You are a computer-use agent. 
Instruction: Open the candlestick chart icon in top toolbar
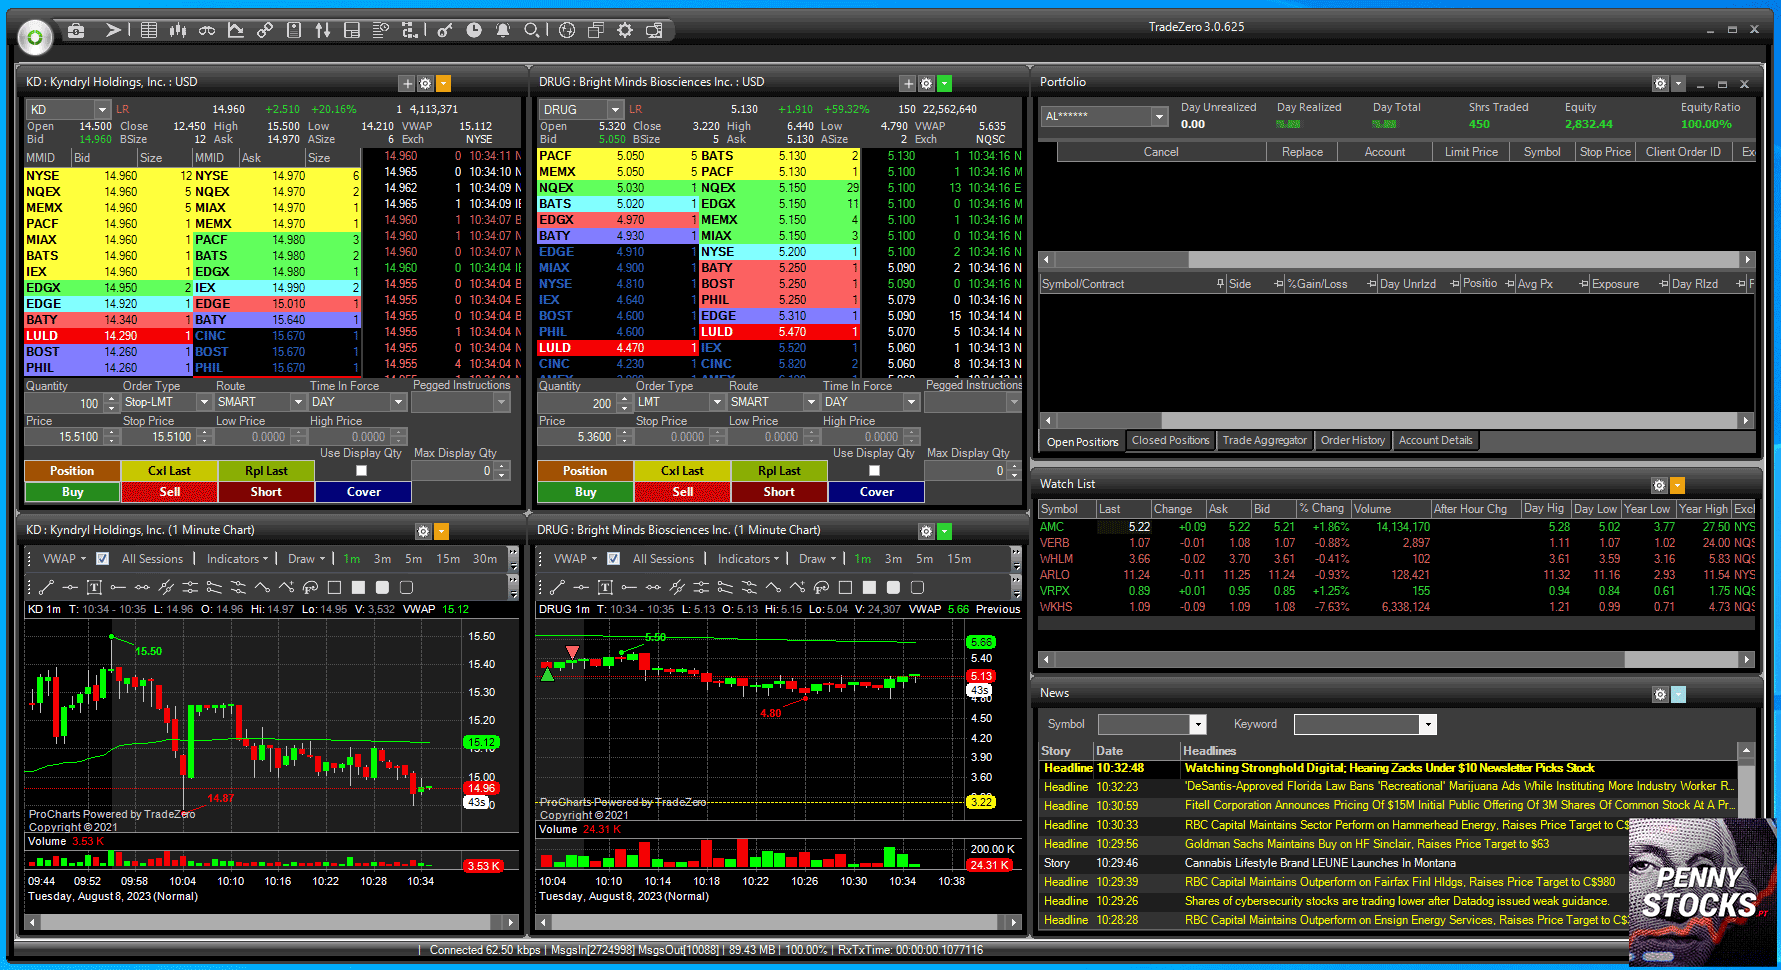point(178,30)
